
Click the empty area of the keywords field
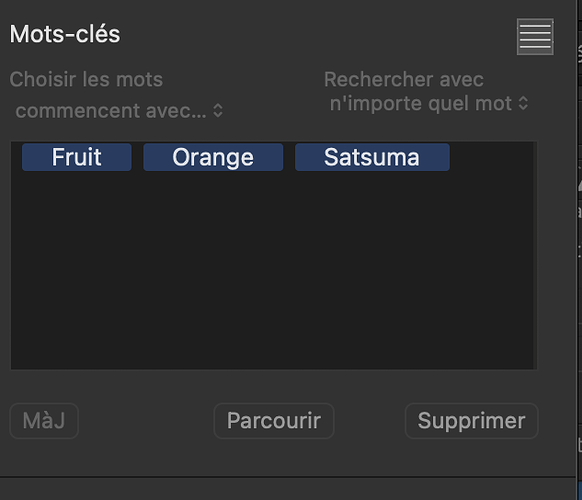(x=273, y=271)
